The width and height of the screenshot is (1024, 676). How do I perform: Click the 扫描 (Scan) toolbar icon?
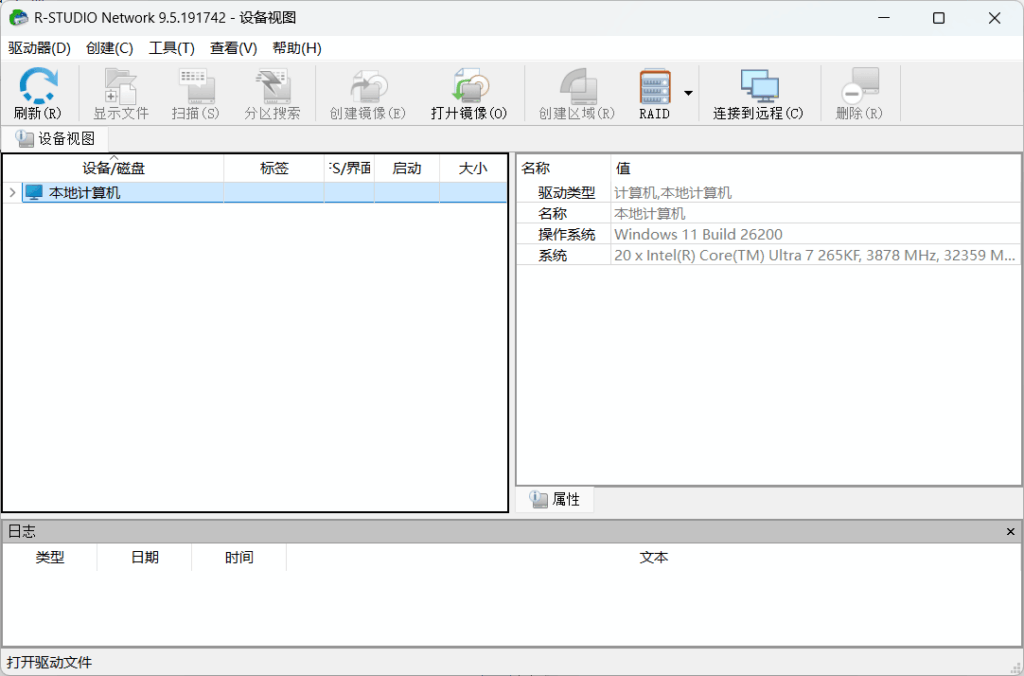[195, 92]
